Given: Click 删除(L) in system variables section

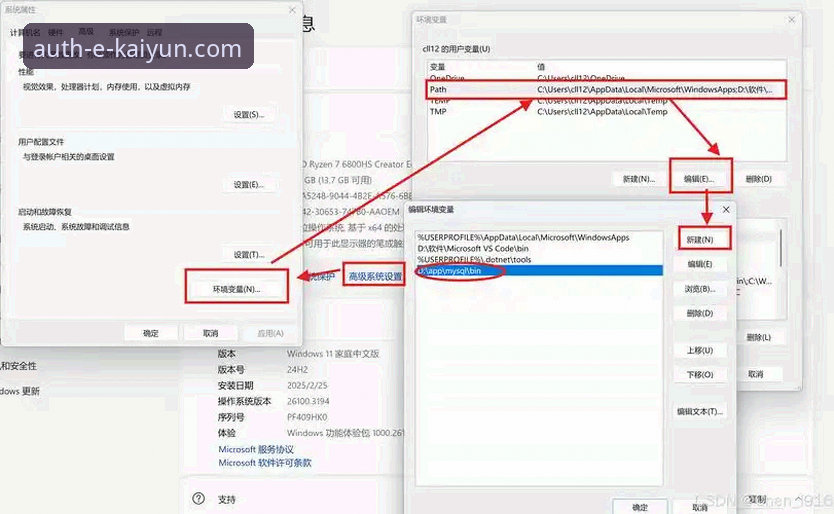Looking at the screenshot, I should pos(758,337).
